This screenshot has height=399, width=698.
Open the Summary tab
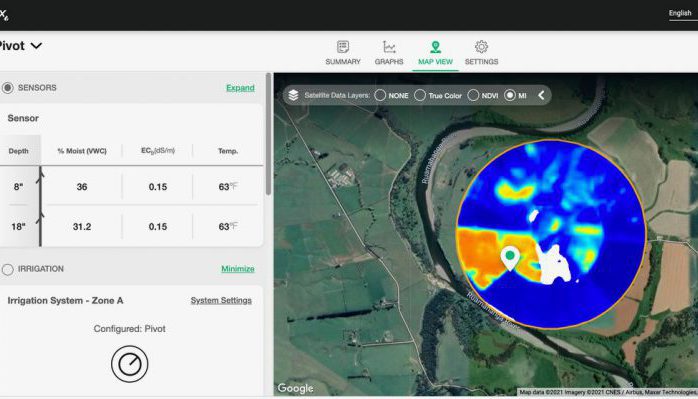tap(343, 53)
